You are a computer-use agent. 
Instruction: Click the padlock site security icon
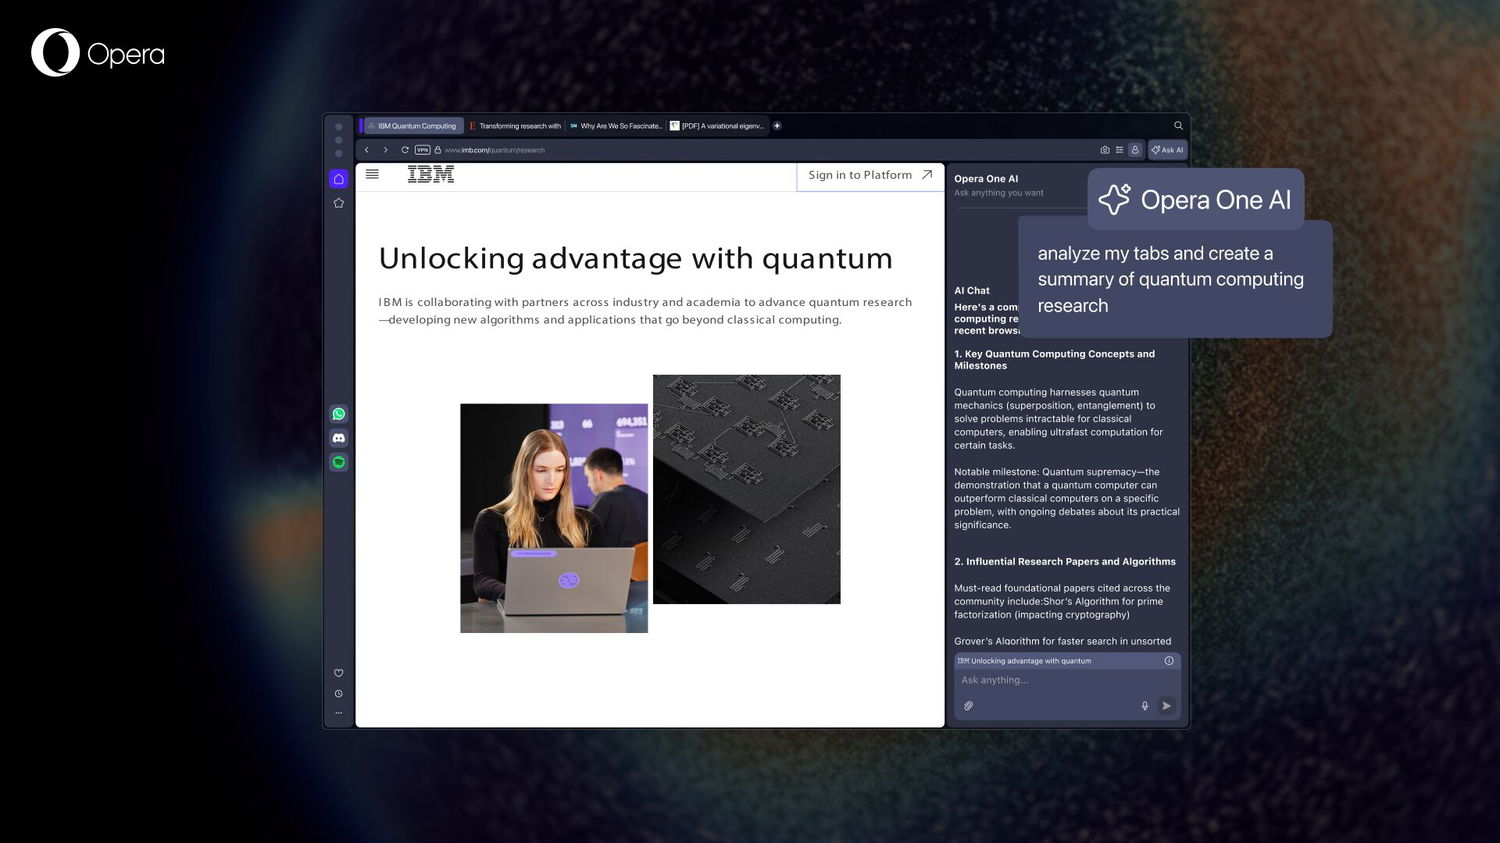click(438, 150)
